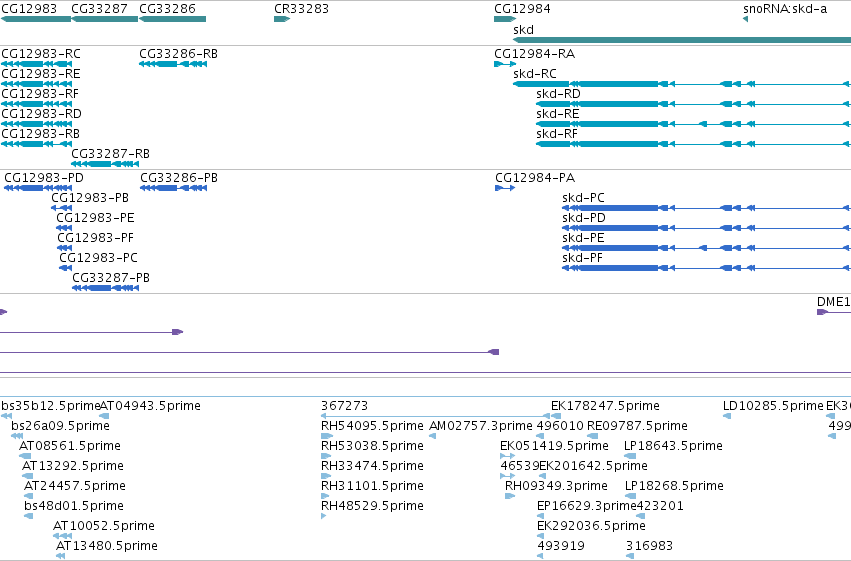Viewport: 851px width, 561px height.
Task: Click the AT24457.5prime EST label
Action: click(75, 486)
